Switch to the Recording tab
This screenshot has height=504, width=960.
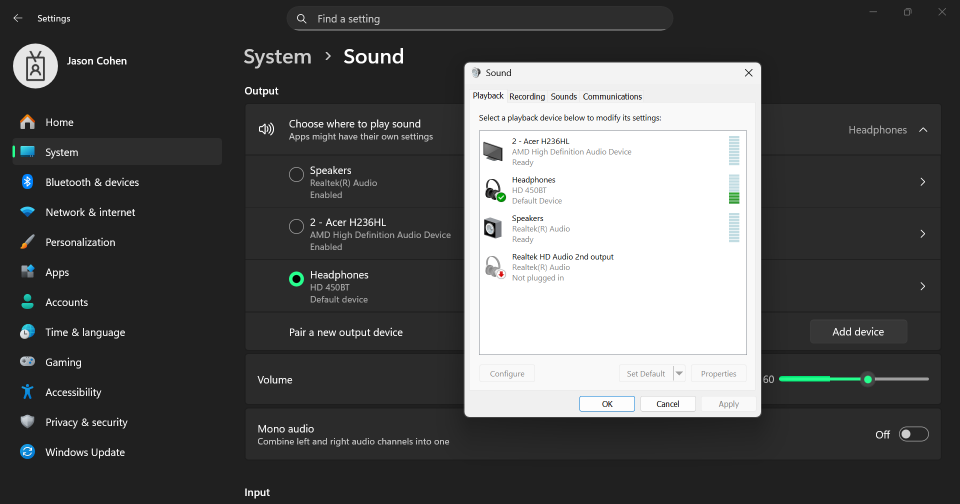(x=526, y=97)
